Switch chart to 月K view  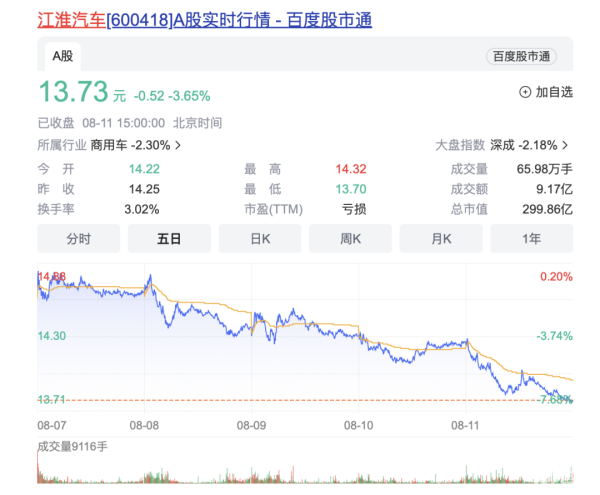pyautogui.click(x=441, y=239)
